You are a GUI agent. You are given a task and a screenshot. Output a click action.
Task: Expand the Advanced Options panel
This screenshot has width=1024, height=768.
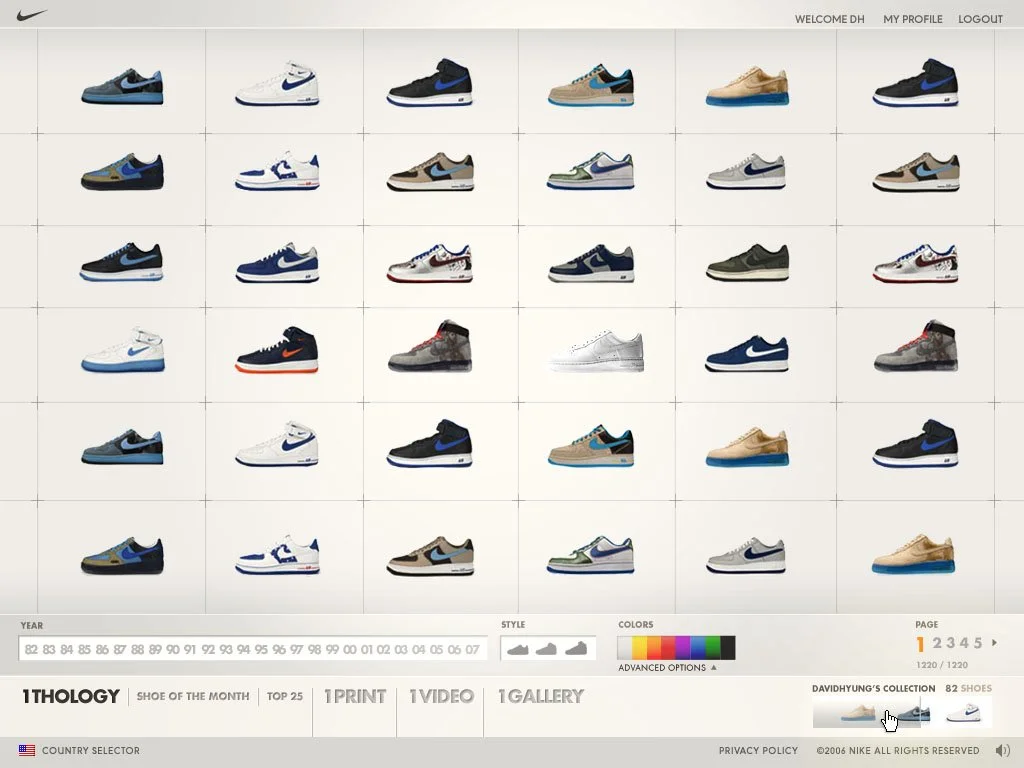(667, 667)
